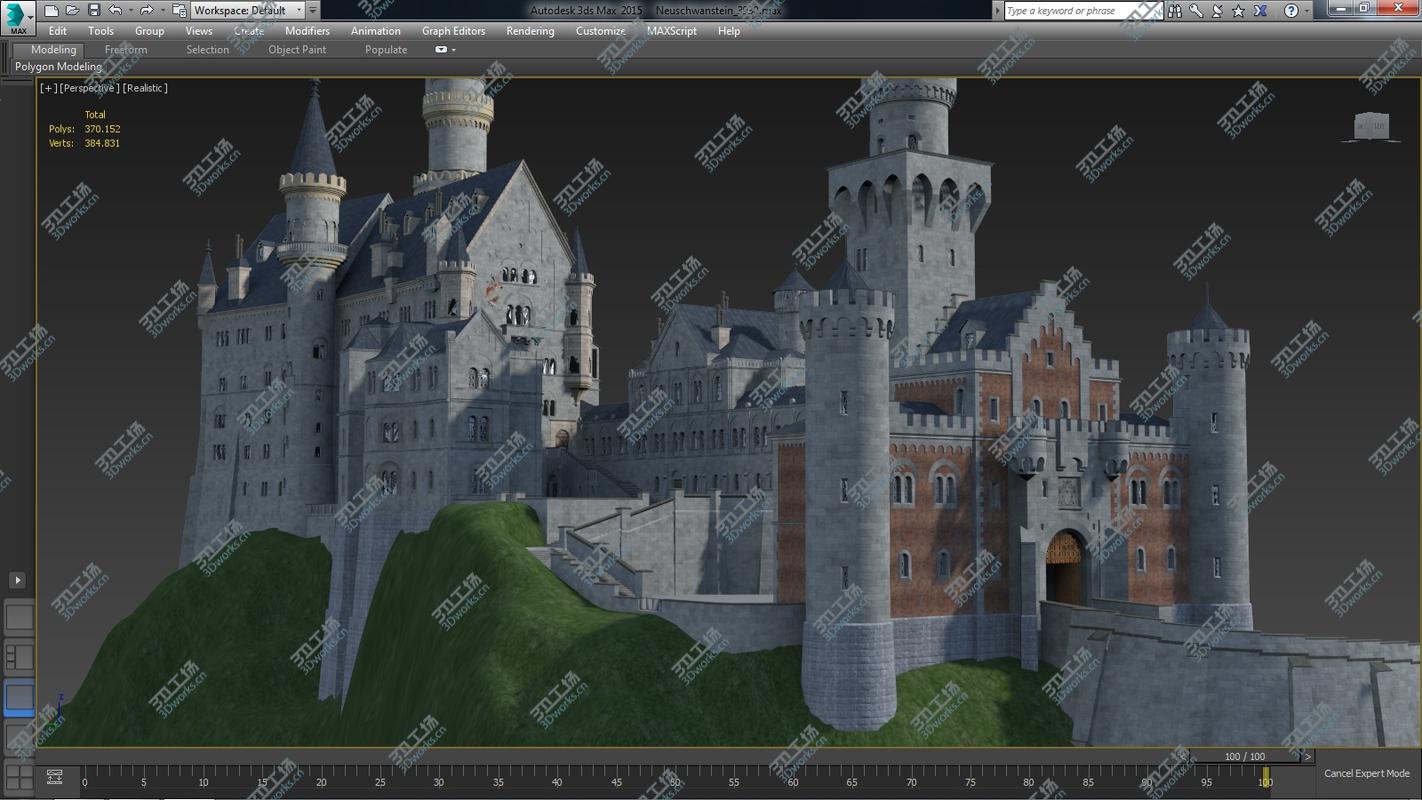Click the star Favorites icon
This screenshot has width=1422, height=800.
(1239, 11)
